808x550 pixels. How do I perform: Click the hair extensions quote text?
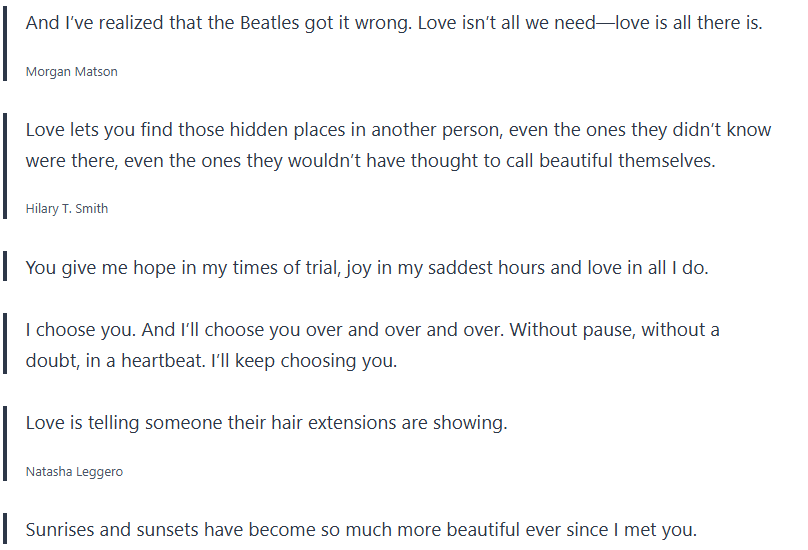click(266, 422)
